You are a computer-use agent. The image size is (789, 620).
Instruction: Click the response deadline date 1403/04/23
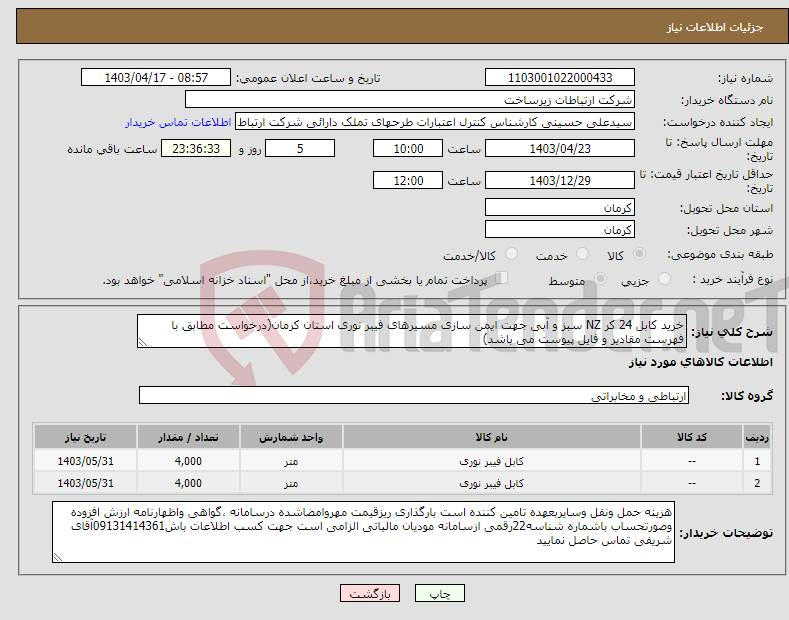coord(560,148)
